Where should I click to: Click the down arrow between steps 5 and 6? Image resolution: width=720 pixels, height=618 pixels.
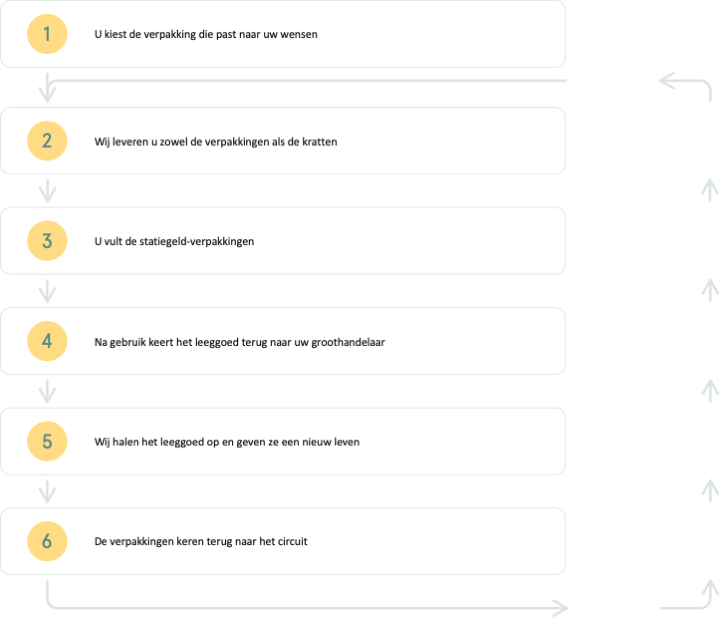(x=47, y=492)
